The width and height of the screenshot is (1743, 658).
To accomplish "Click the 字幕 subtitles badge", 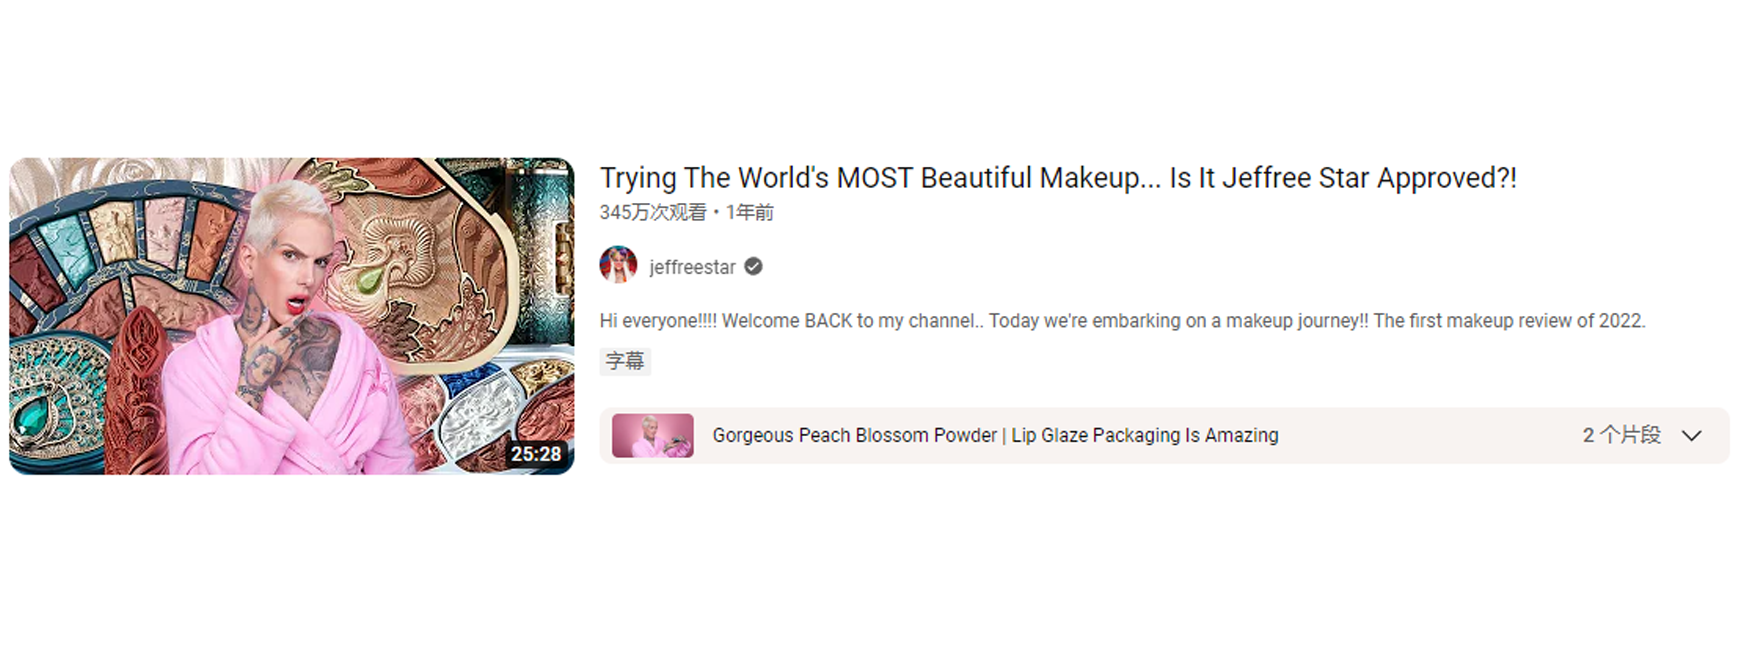I will click(x=625, y=361).
